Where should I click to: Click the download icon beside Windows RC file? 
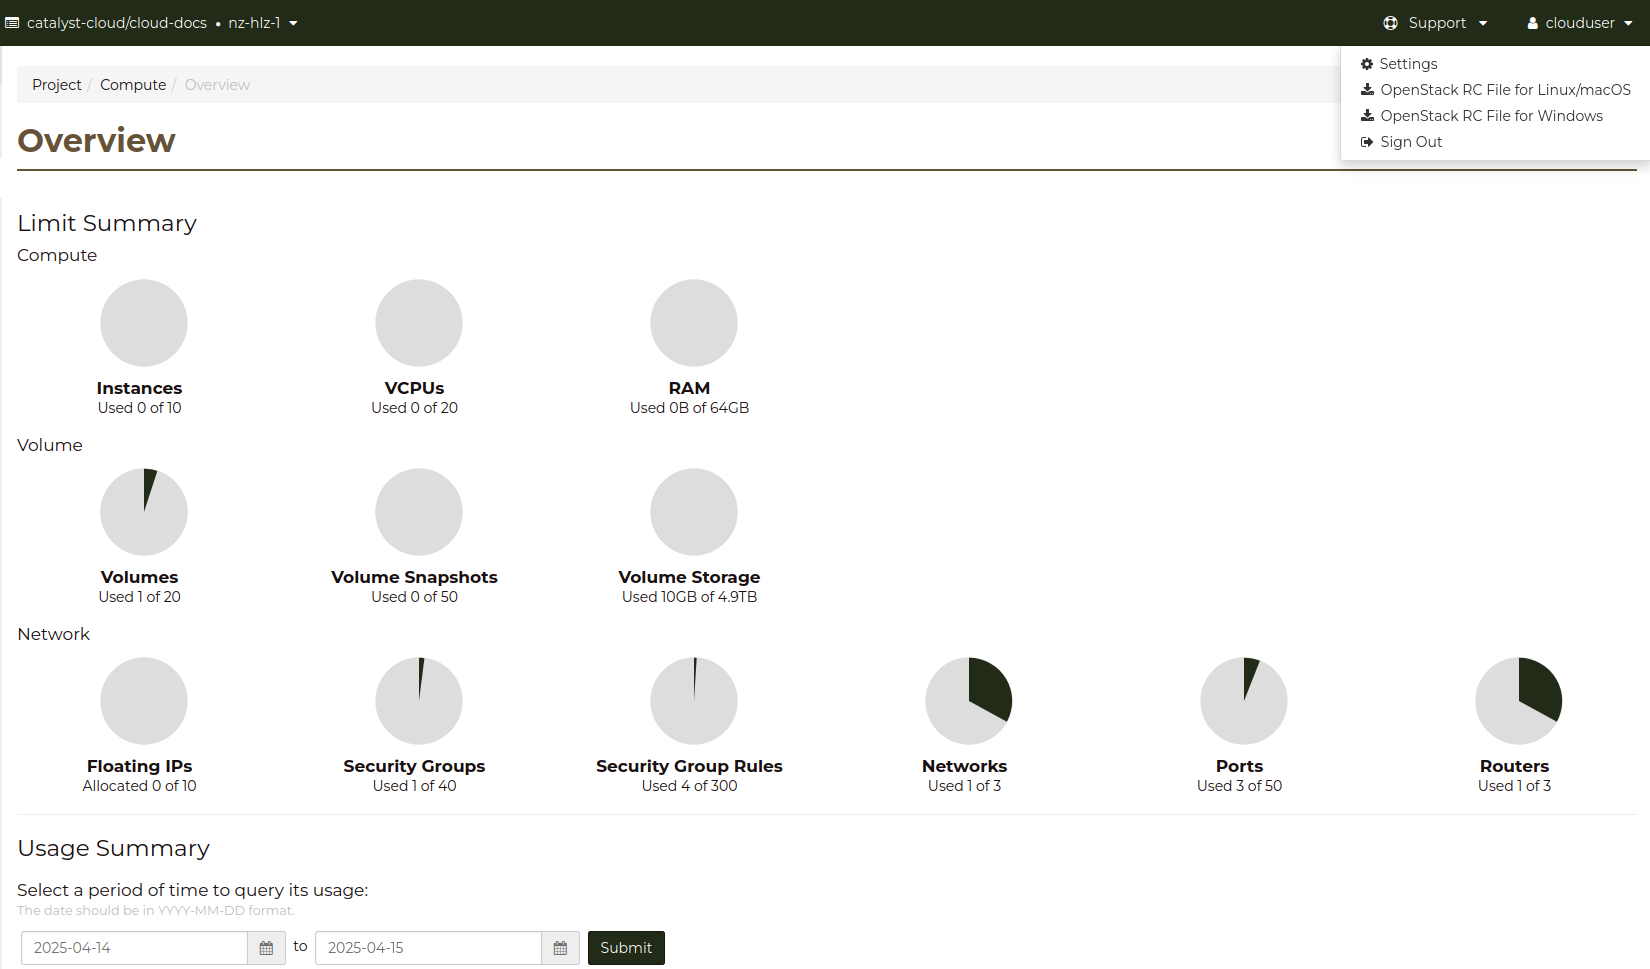(1367, 115)
